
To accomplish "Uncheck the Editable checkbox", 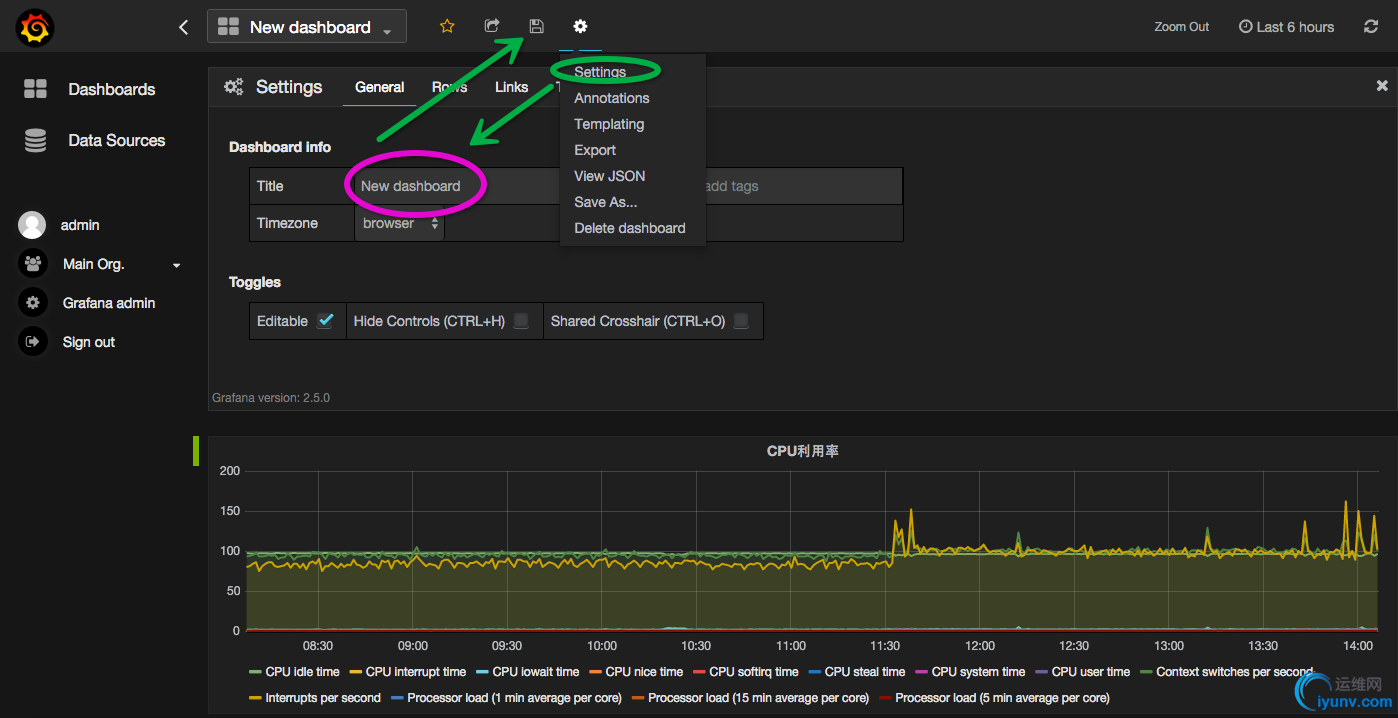I will [325, 321].
